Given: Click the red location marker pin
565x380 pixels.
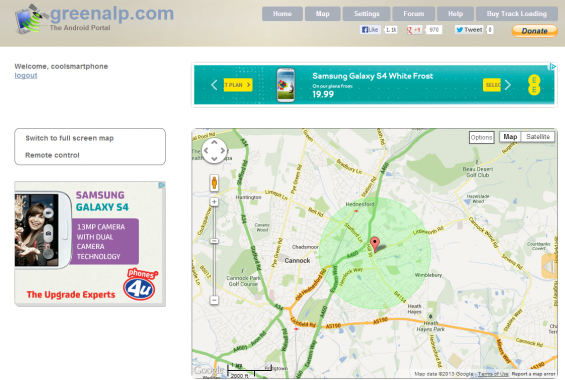Looking at the screenshot, I should click(375, 244).
